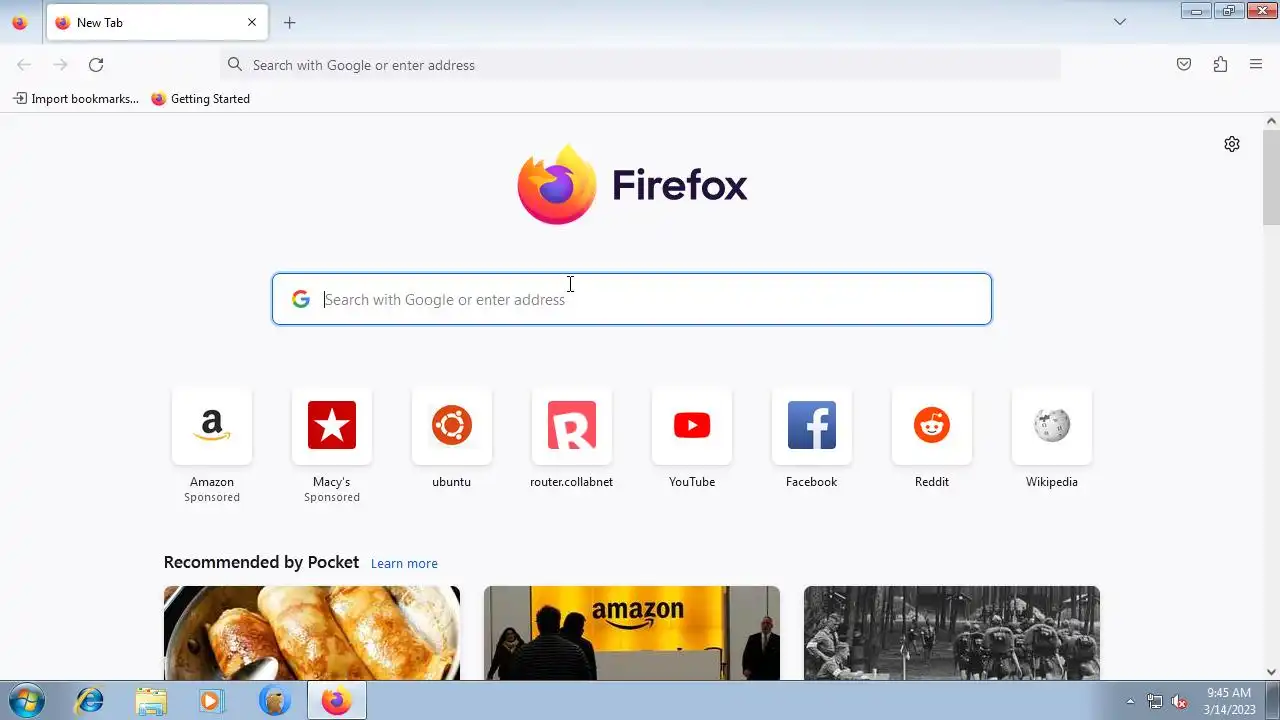This screenshot has height=720, width=1280.
Task: Click the page scrollbar up arrow
Action: click(1271, 121)
